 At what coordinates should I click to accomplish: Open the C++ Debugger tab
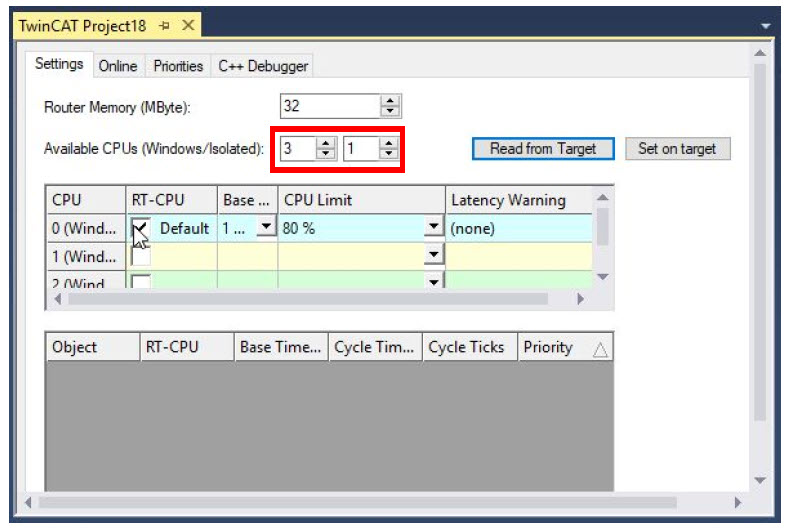point(263,66)
